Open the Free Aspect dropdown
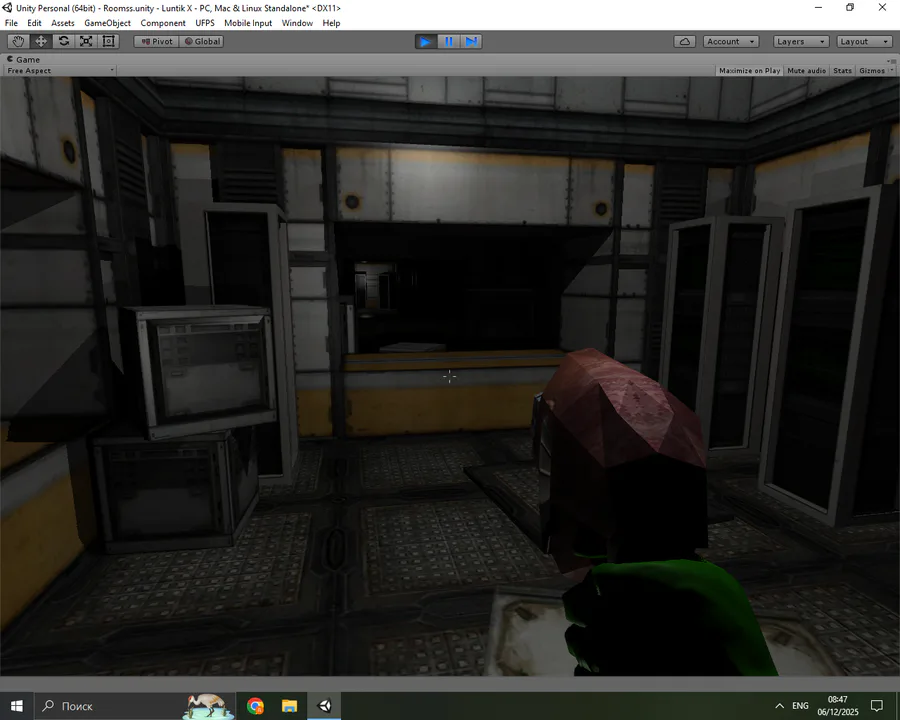900x720 pixels. tap(60, 71)
